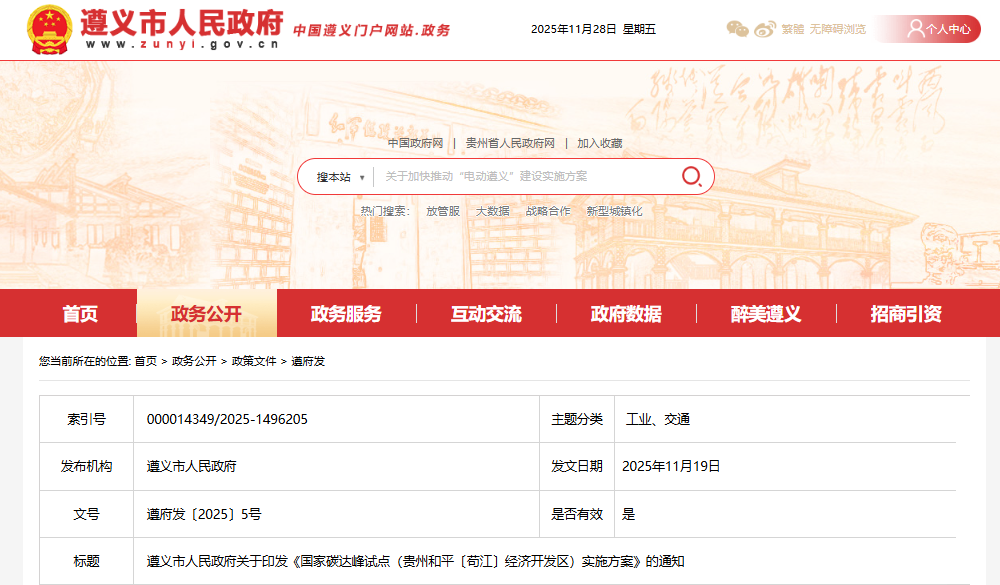Click the Weibo icon in header
This screenshot has height=585, width=1000.
point(765,29)
